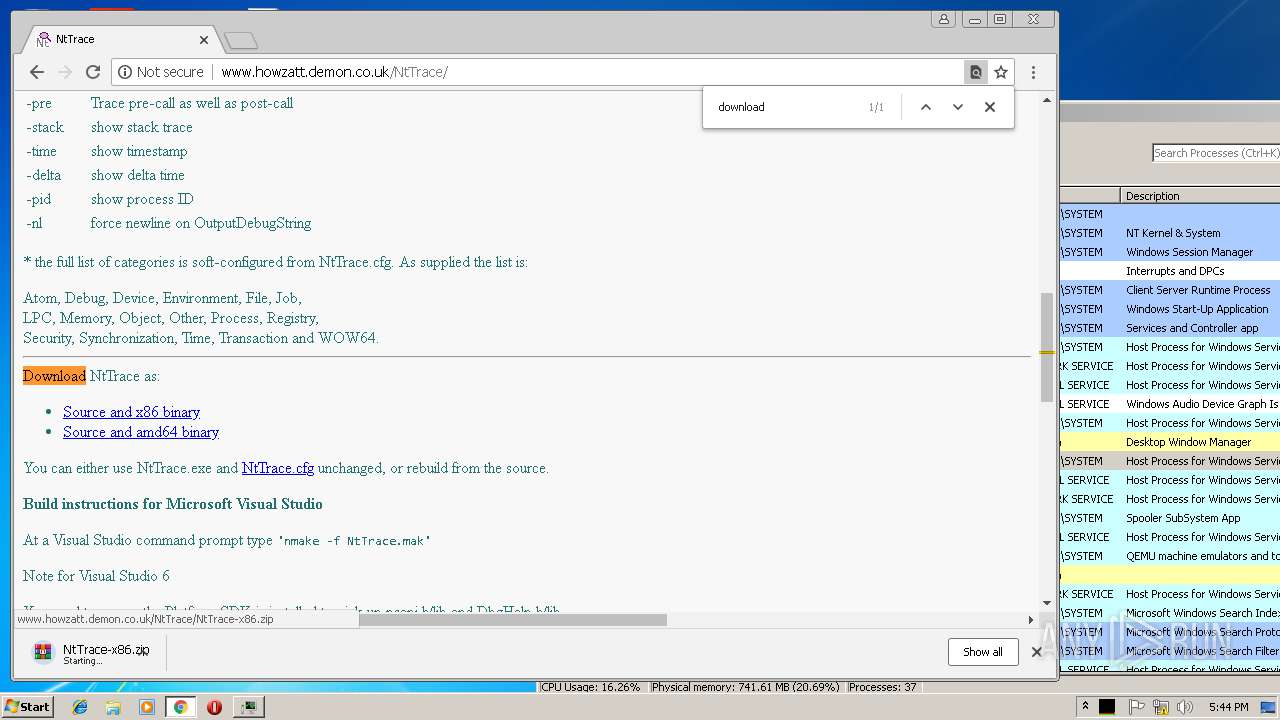Select the Desktop Window Manager row
This screenshot has width=1280, height=720.
1170,442
